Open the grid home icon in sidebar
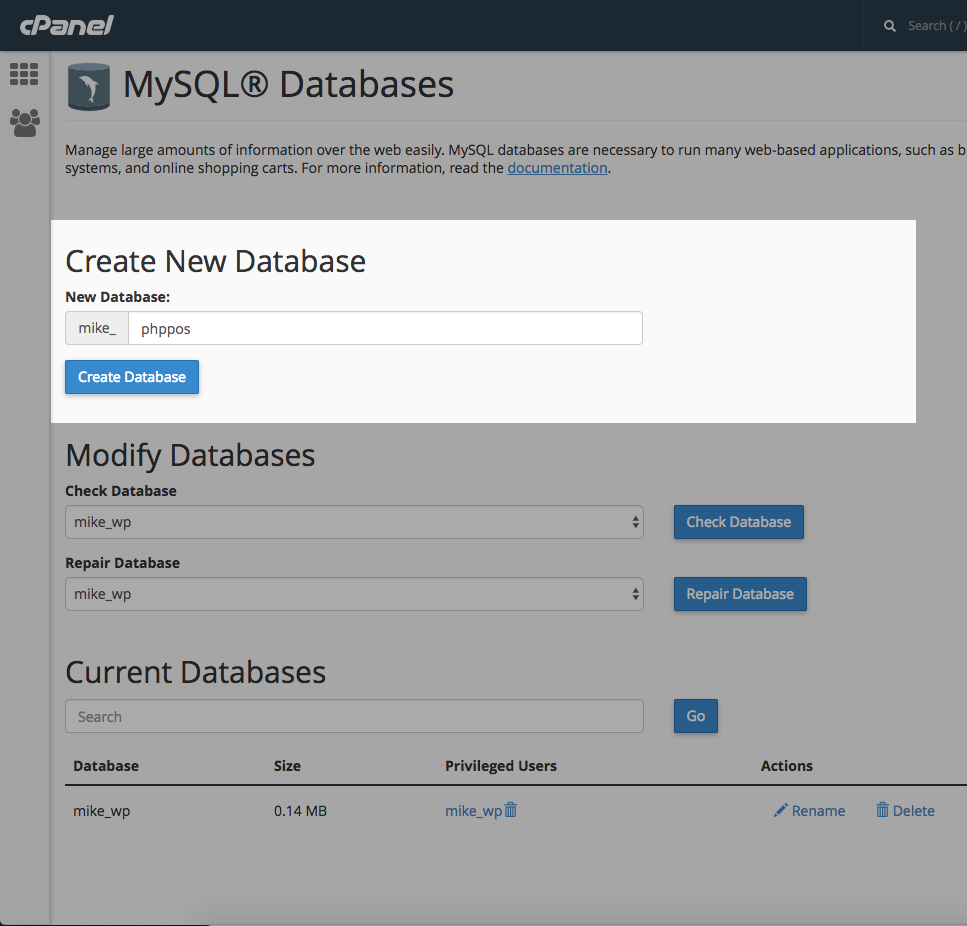The image size is (967, 926). coord(24,74)
